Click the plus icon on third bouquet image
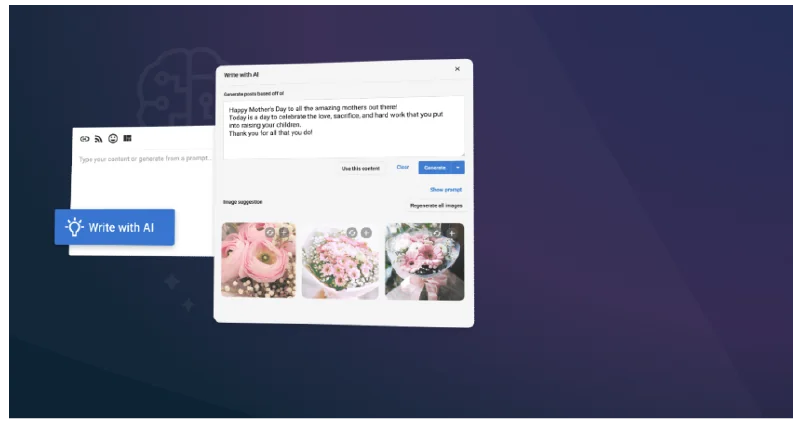 451,232
